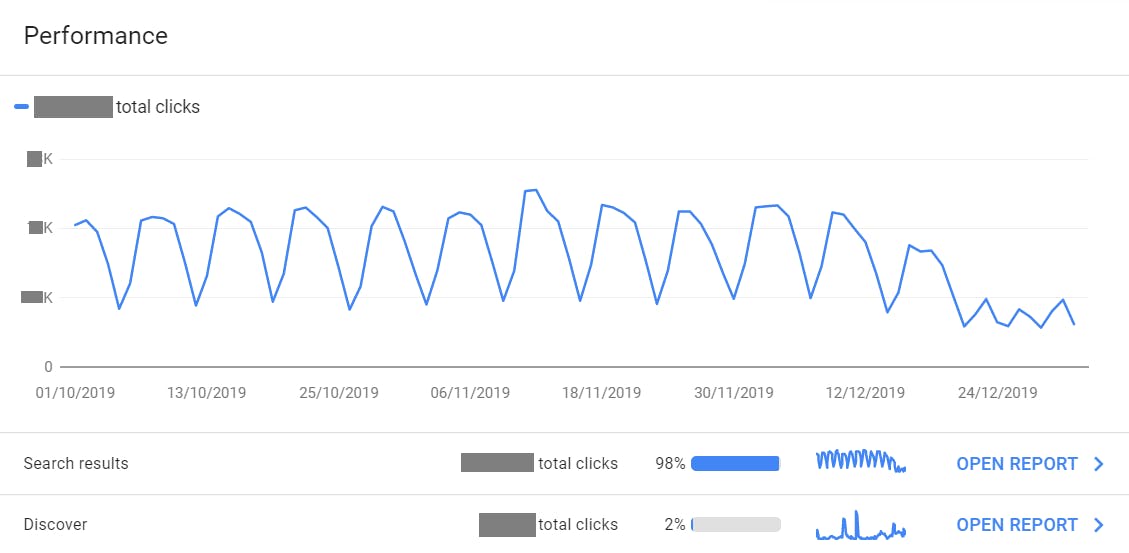Click OPEN REPORT for Search results
The height and width of the screenshot is (553, 1129).
tap(1016, 464)
